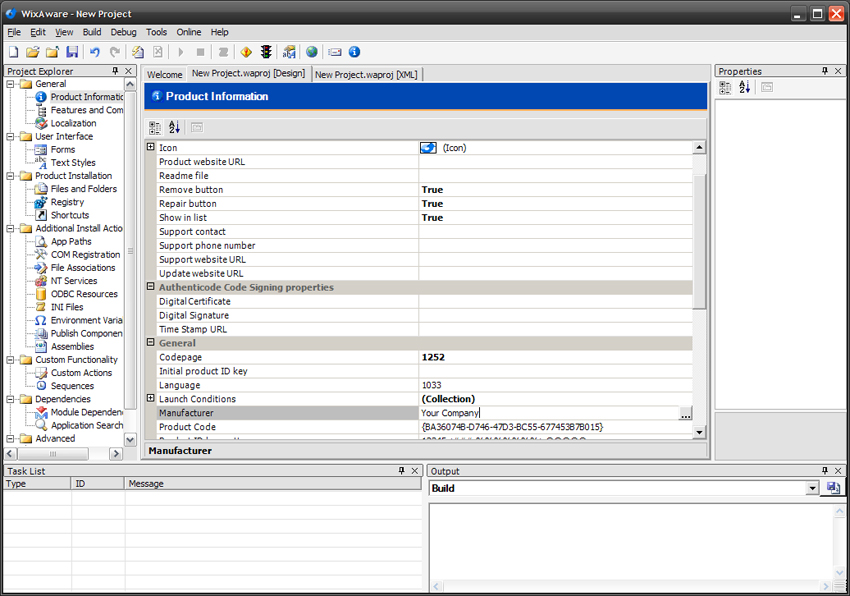This screenshot has height=596, width=850.
Task: Click the save output icon beside Build dropdown
Action: tap(833, 488)
